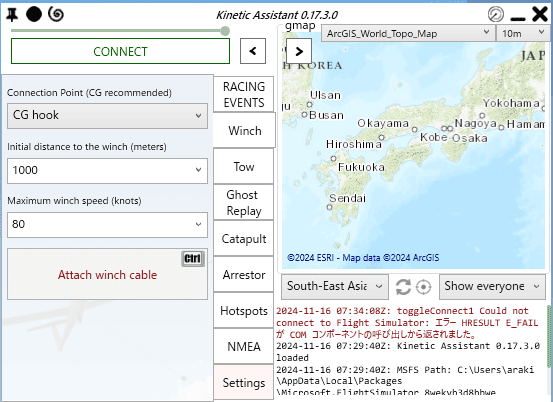This screenshot has width=553, height=402.
Task: Click Attach winch cable button
Action: (107, 274)
